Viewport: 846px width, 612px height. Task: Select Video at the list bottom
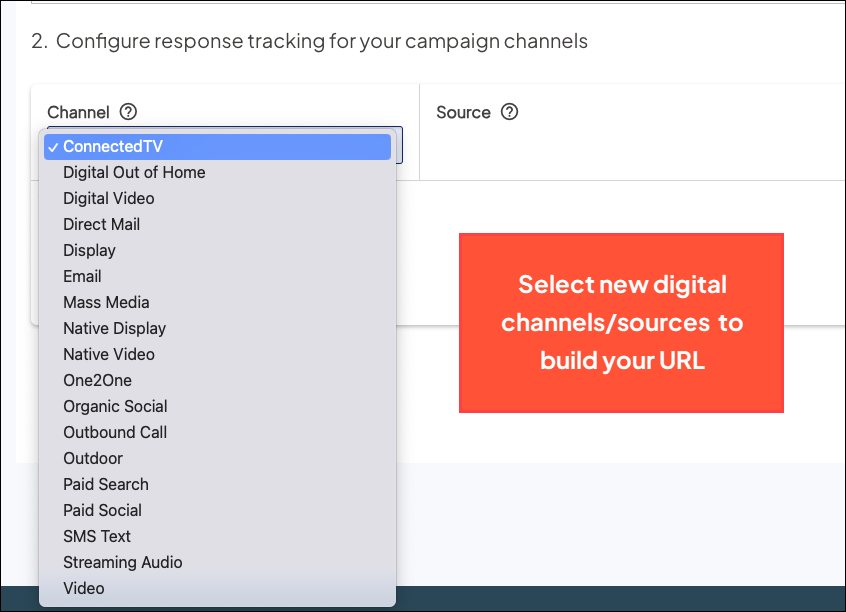pyautogui.click(x=84, y=589)
